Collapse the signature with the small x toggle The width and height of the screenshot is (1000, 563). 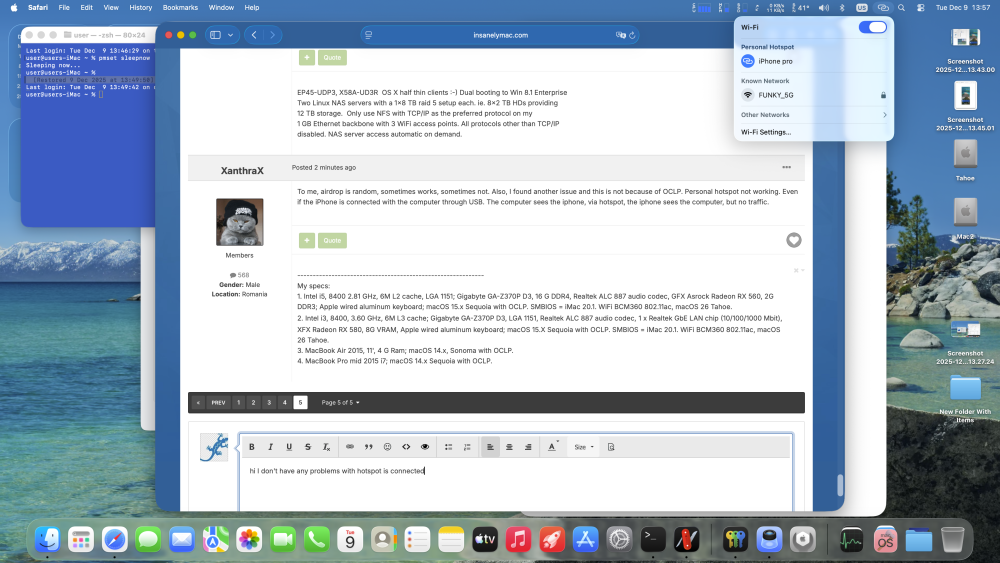[798, 270]
